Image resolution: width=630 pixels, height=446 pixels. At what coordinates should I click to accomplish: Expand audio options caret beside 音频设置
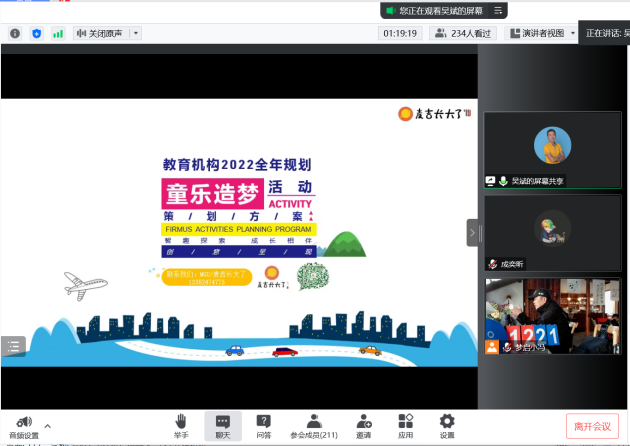point(47,426)
